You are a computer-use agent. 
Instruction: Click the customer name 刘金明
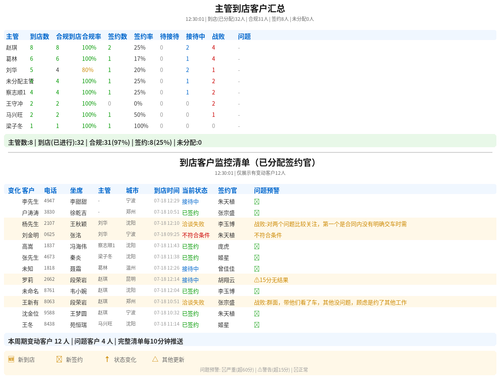[30, 235]
